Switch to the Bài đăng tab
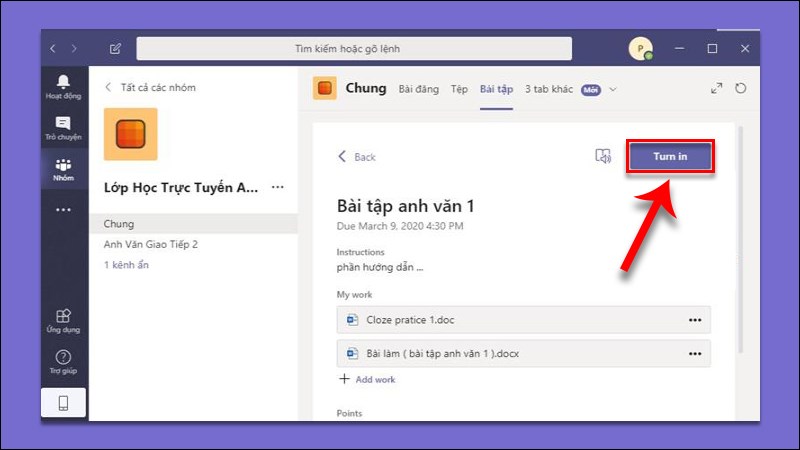The width and height of the screenshot is (800, 450). click(418, 89)
